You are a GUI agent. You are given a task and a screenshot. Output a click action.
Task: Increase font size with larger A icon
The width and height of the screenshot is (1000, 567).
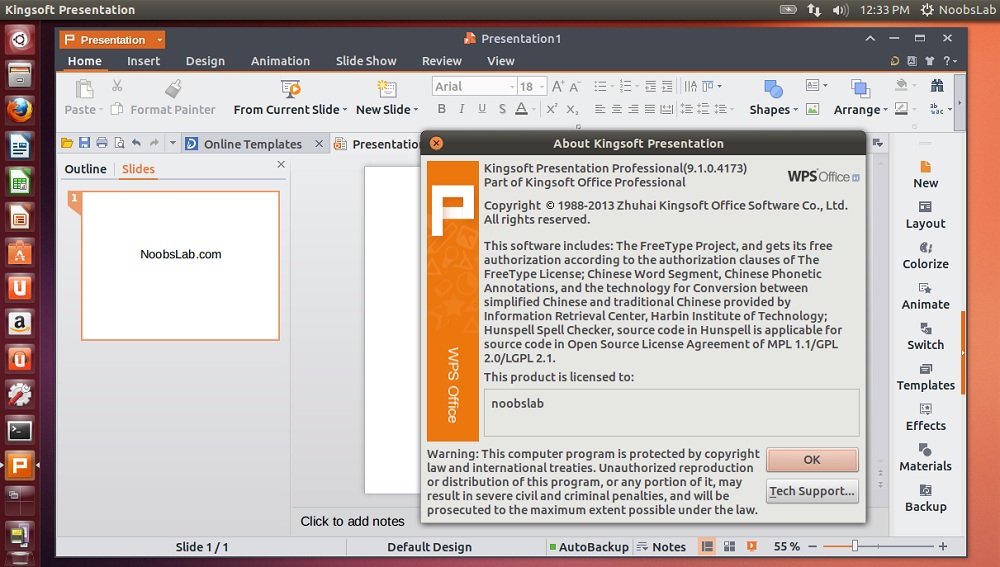[558, 86]
